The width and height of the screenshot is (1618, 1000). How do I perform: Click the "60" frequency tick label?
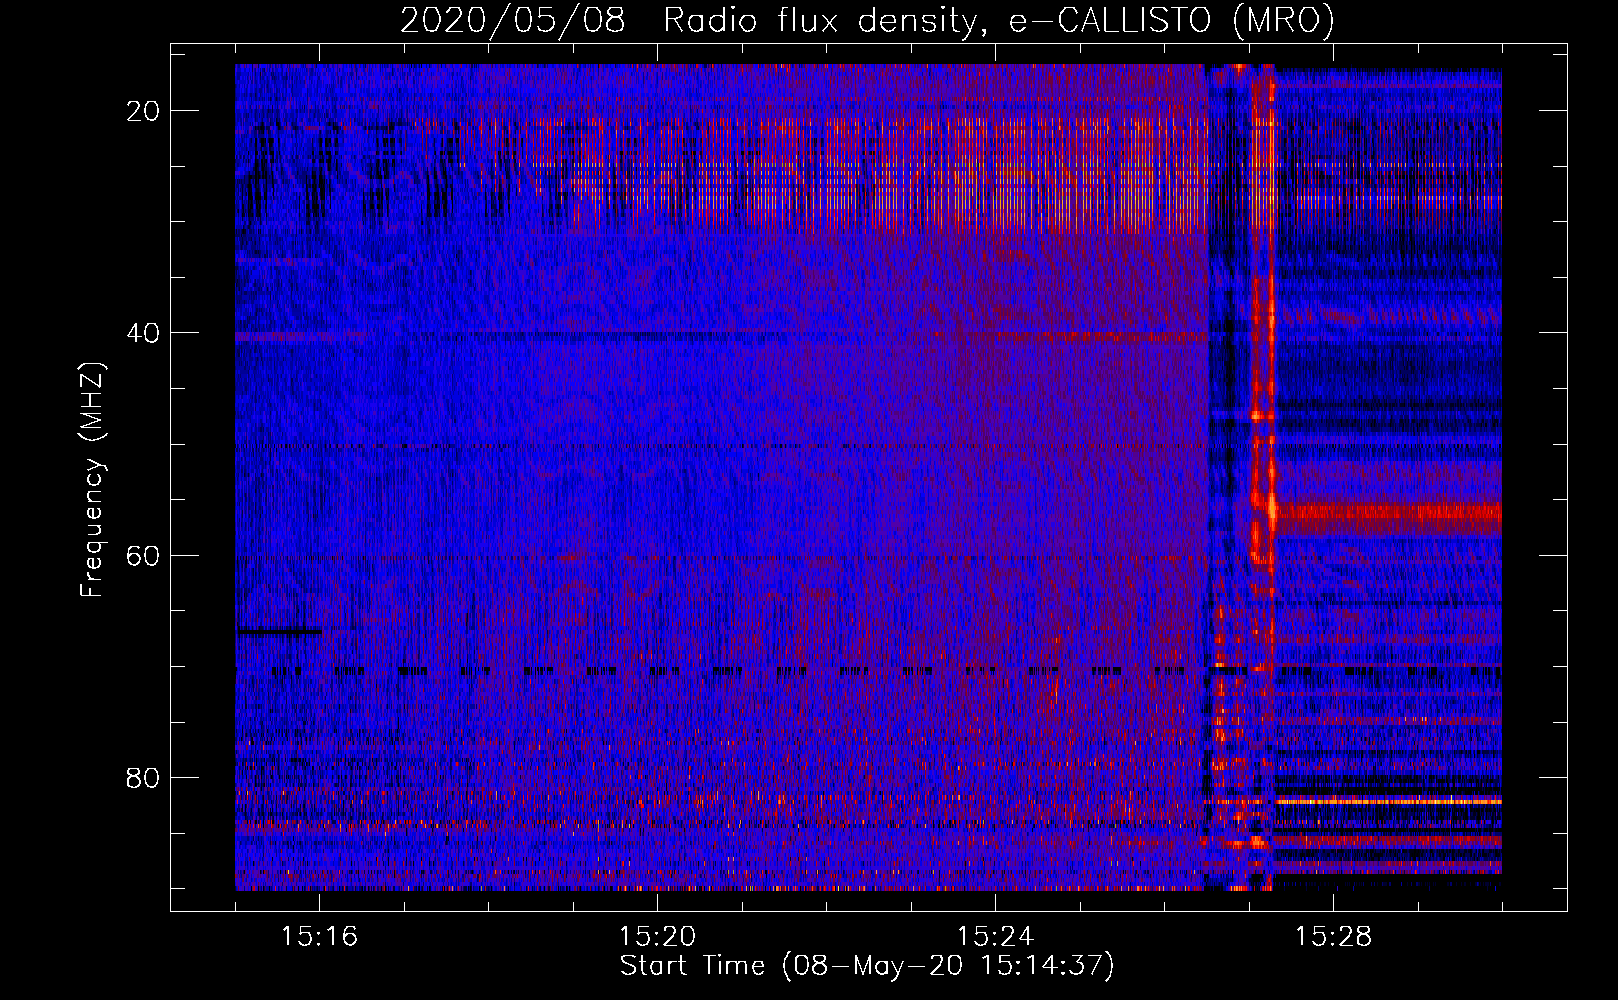(x=144, y=555)
